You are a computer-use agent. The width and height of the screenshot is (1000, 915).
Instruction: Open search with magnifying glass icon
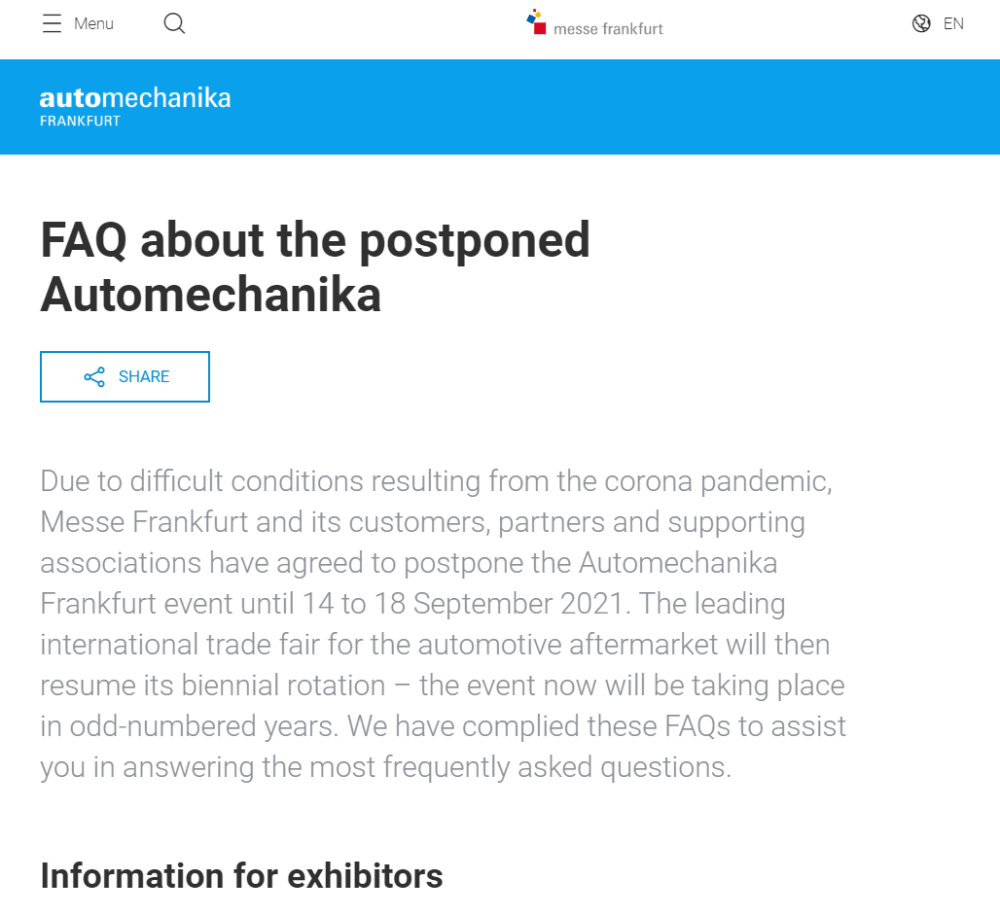[174, 24]
